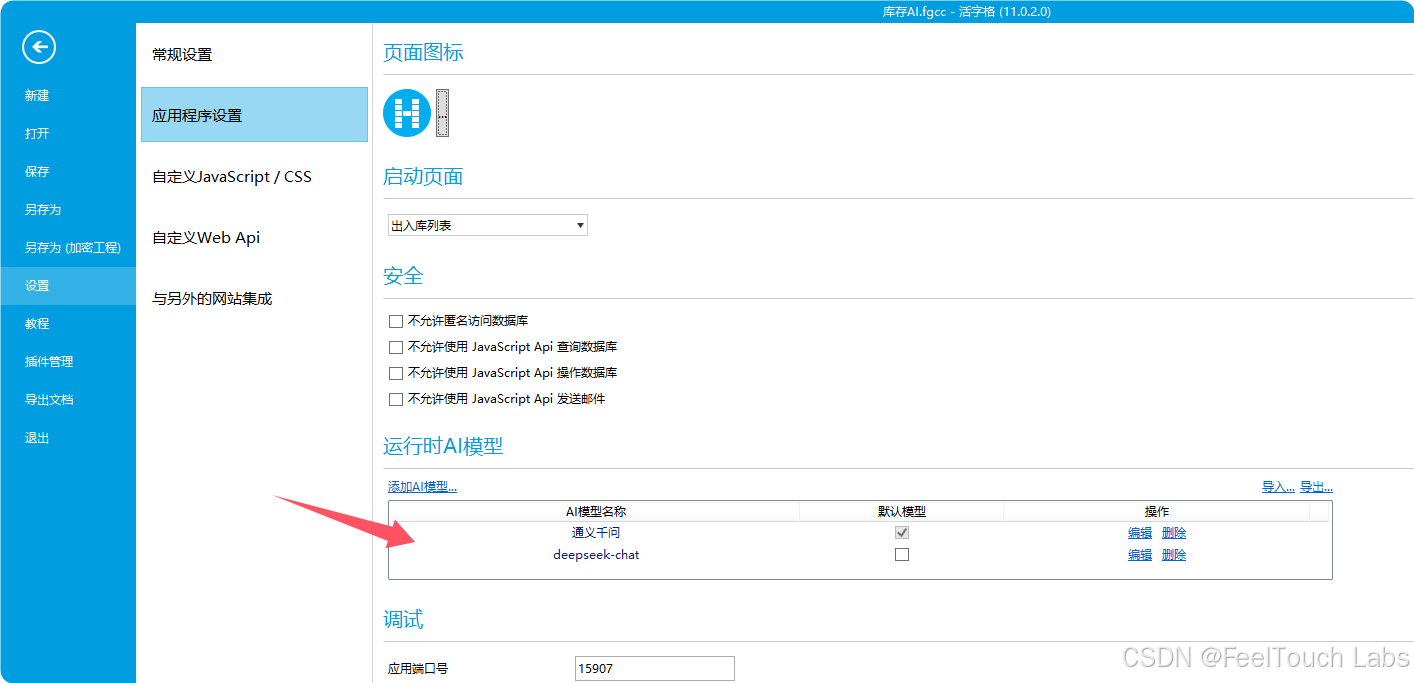This screenshot has width=1414, height=683.
Task: Click 删除 link for 通义千问
Action: coord(1174,533)
